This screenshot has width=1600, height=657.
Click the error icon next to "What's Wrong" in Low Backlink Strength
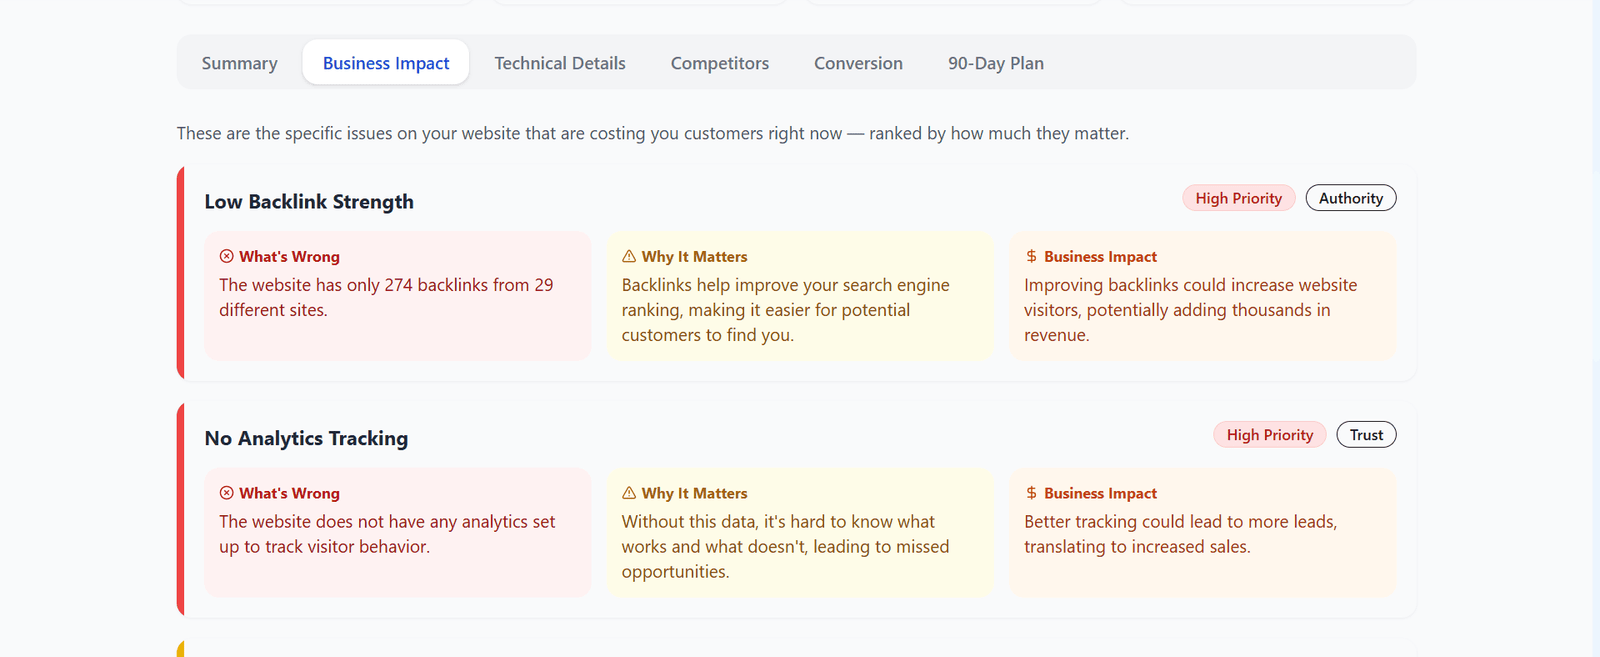[227, 256]
